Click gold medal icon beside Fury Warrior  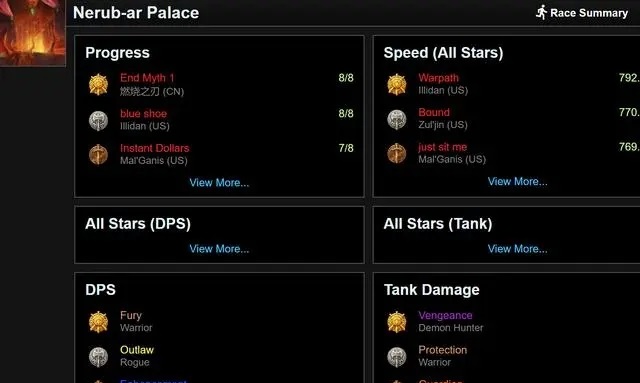tap(98, 322)
